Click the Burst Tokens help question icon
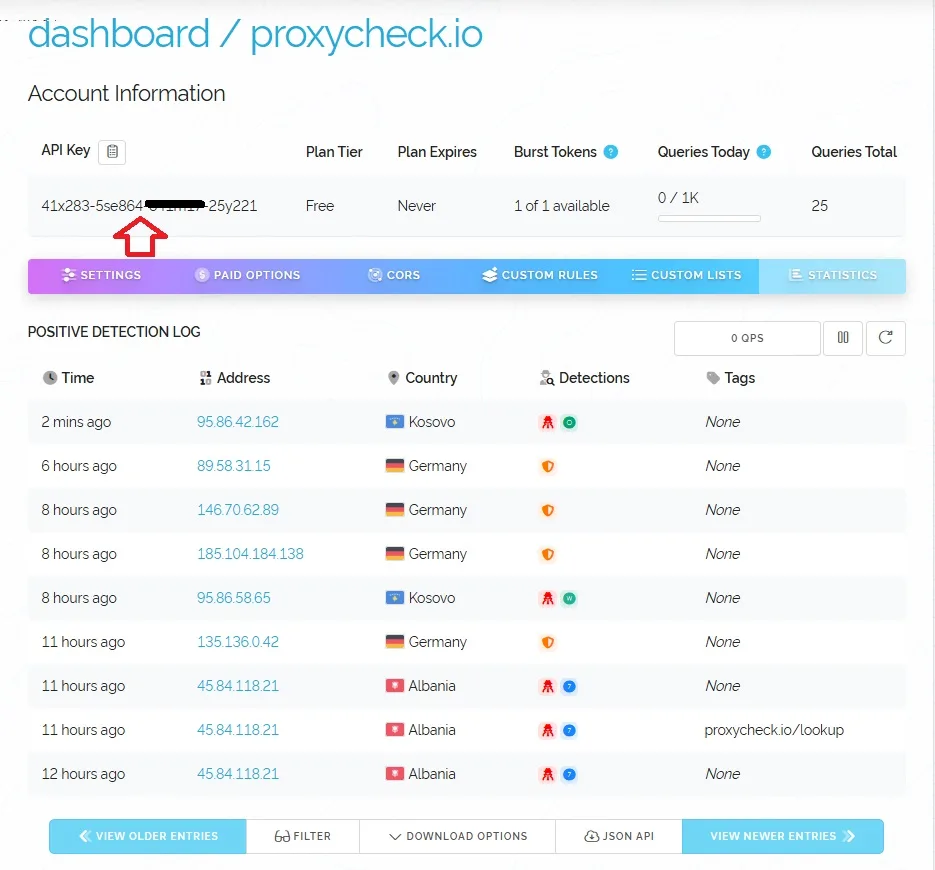The width and height of the screenshot is (935, 870). (611, 152)
